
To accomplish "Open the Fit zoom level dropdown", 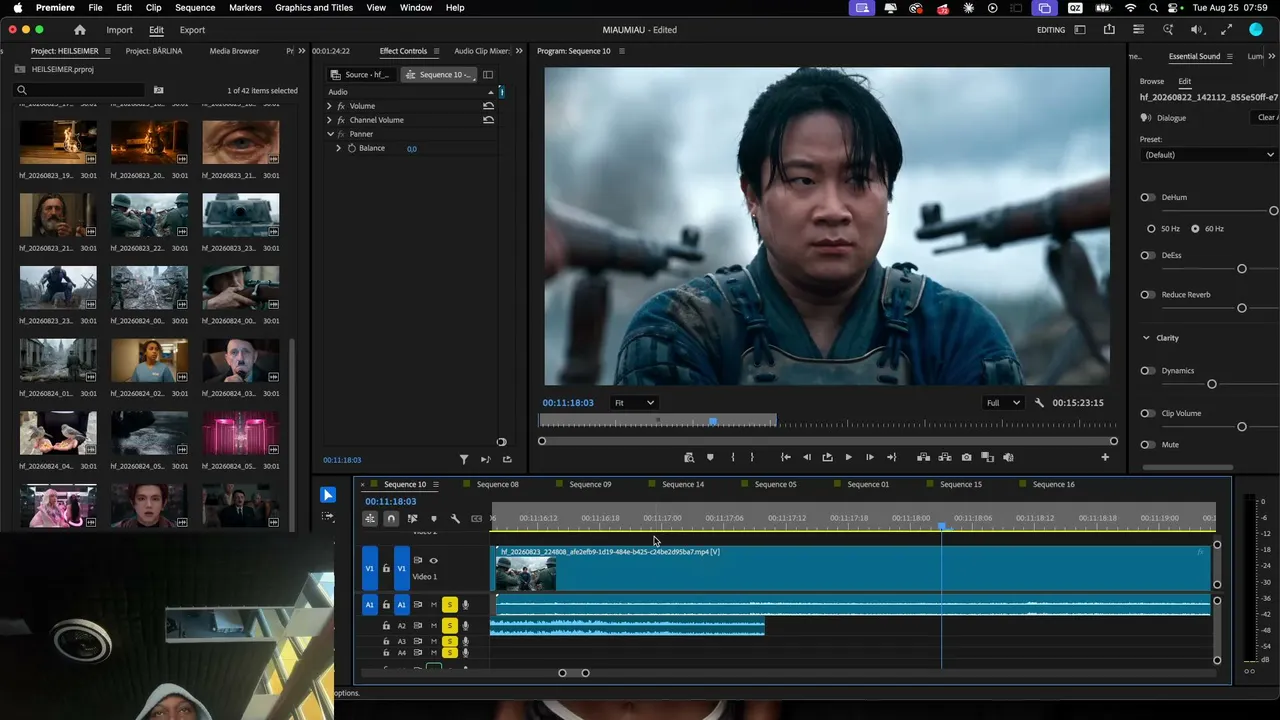I will (x=634, y=403).
